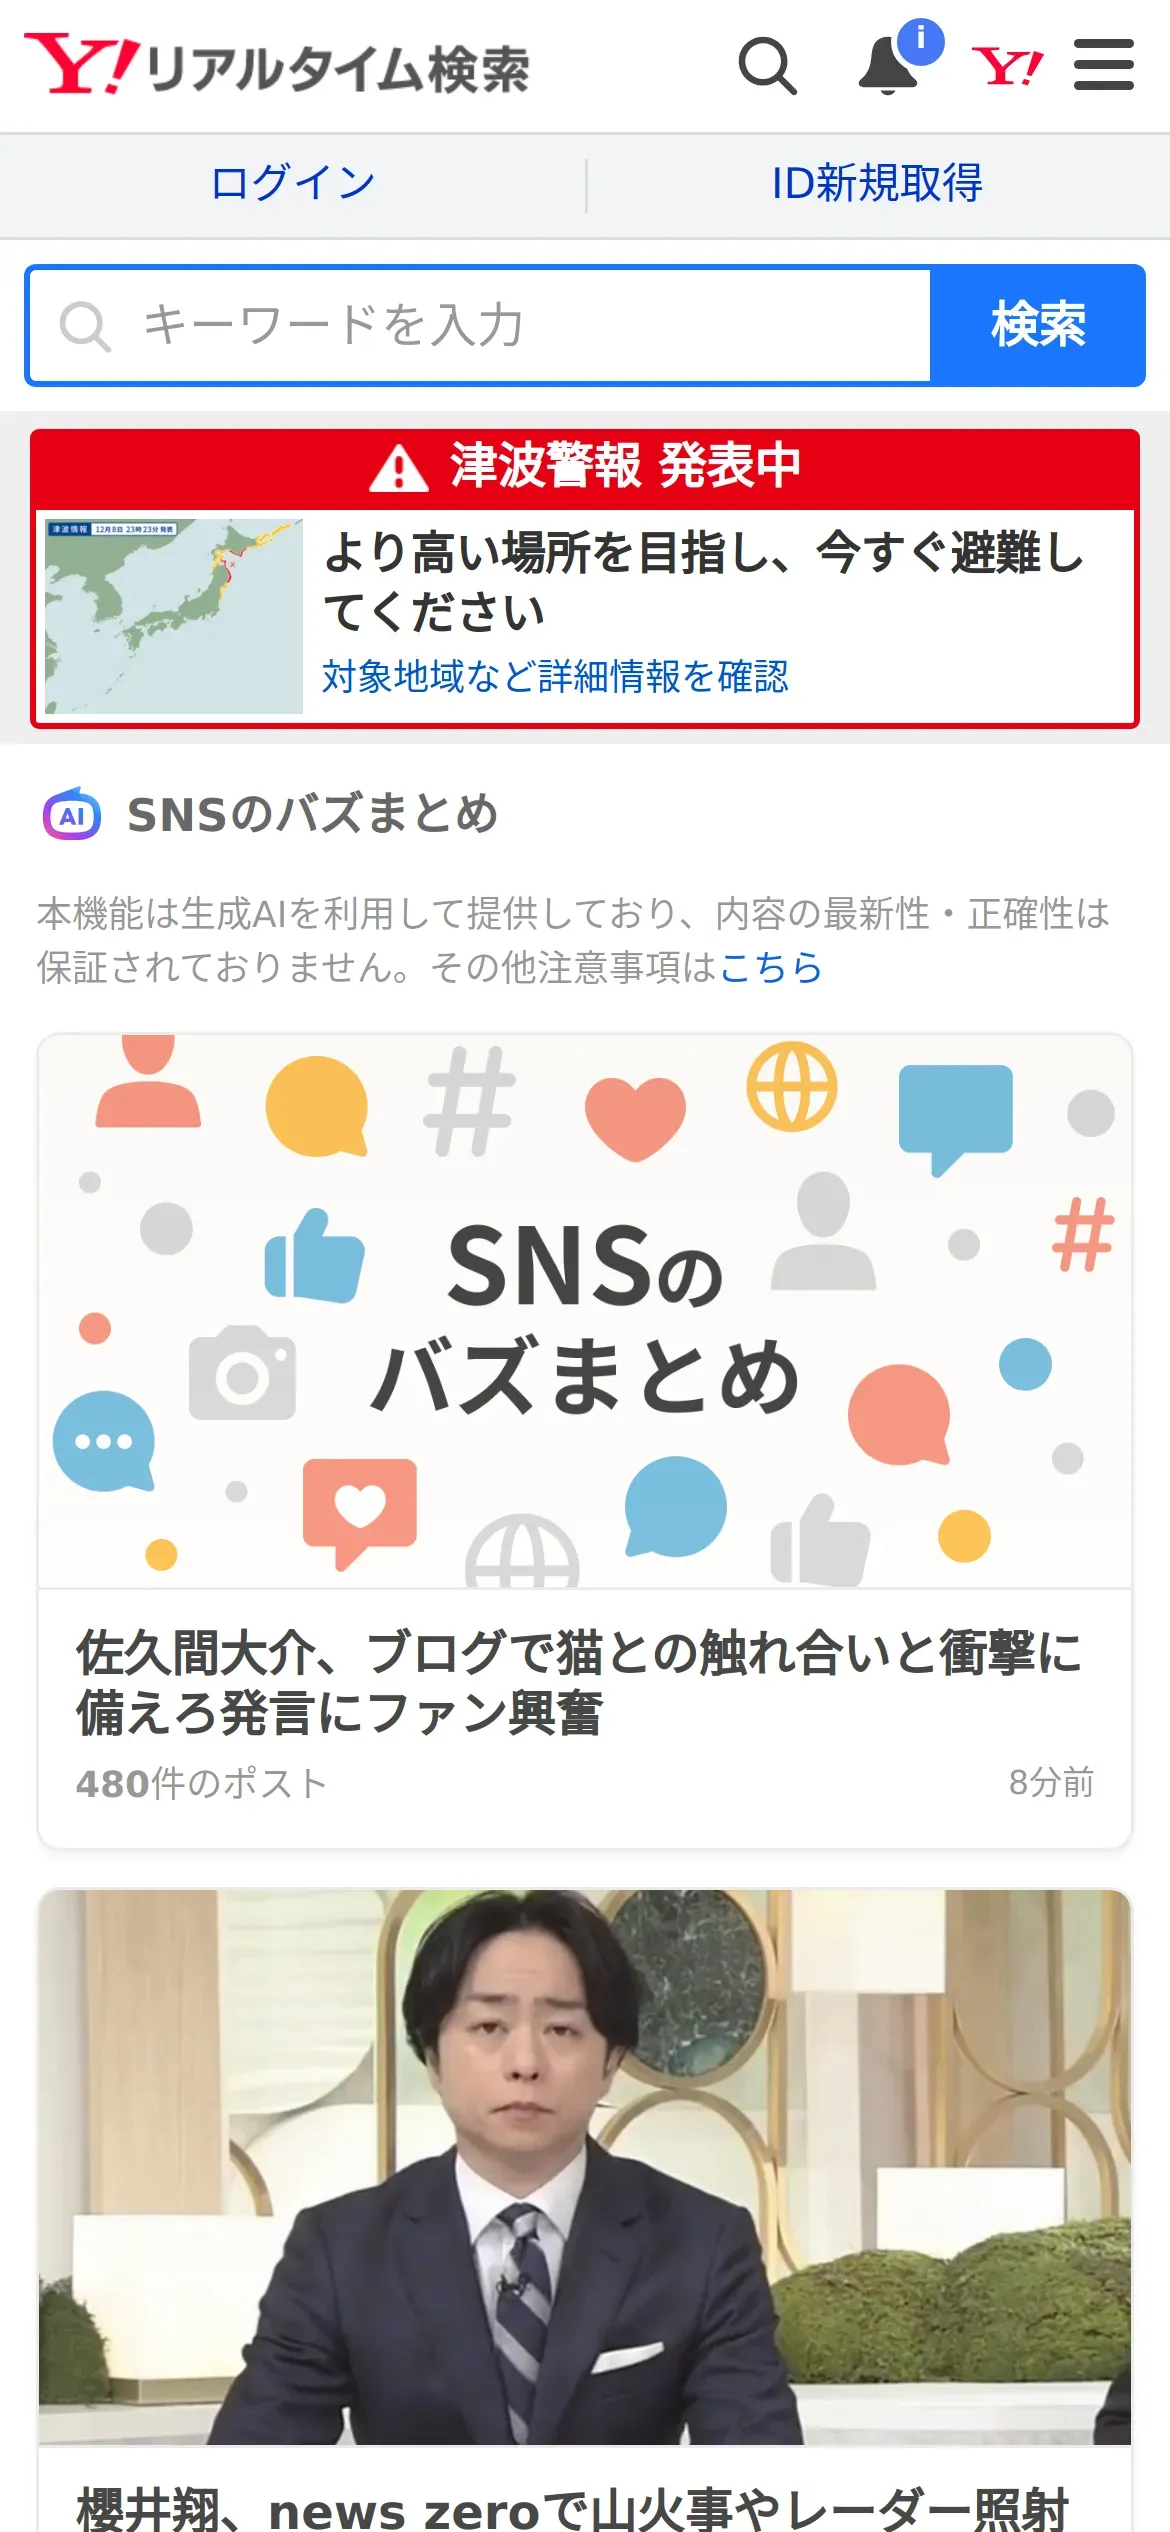The width and height of the screenshot is (1170, 2532).
Task: Tap the magnifier icon inside keyword field
Action: [85, 326]
